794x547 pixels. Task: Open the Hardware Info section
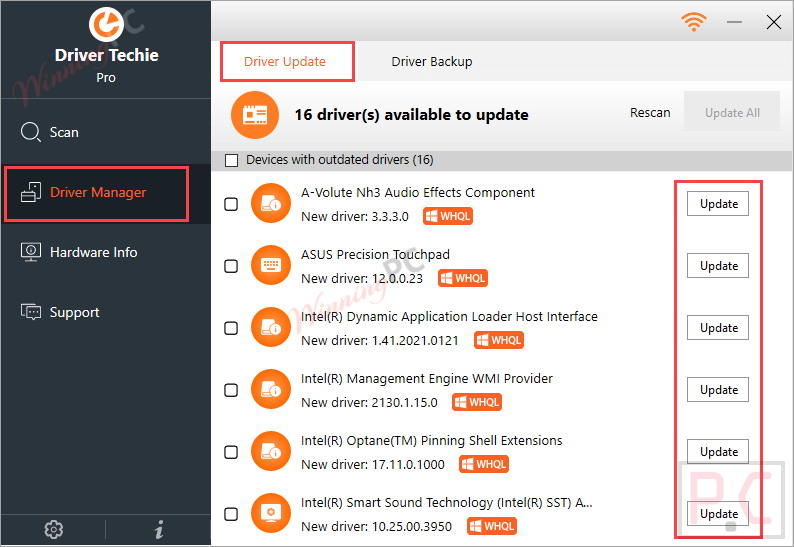pos(105,252)
